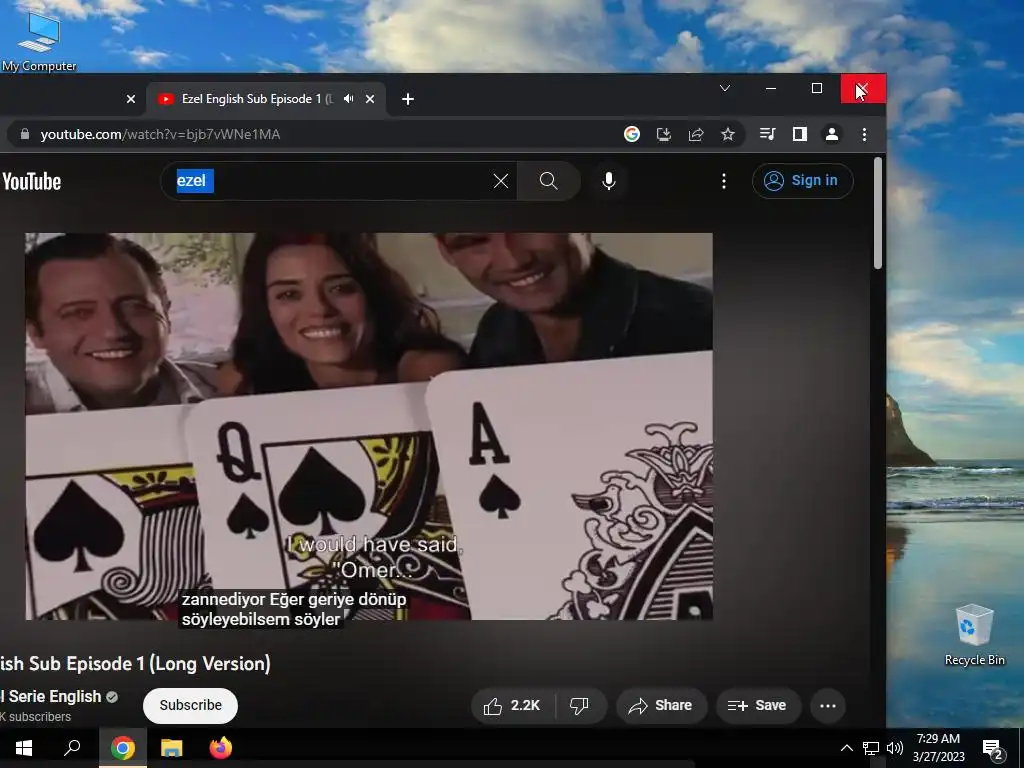Share the video
This screenshot has width=1024, height=768.
click(x=660, y=705)
